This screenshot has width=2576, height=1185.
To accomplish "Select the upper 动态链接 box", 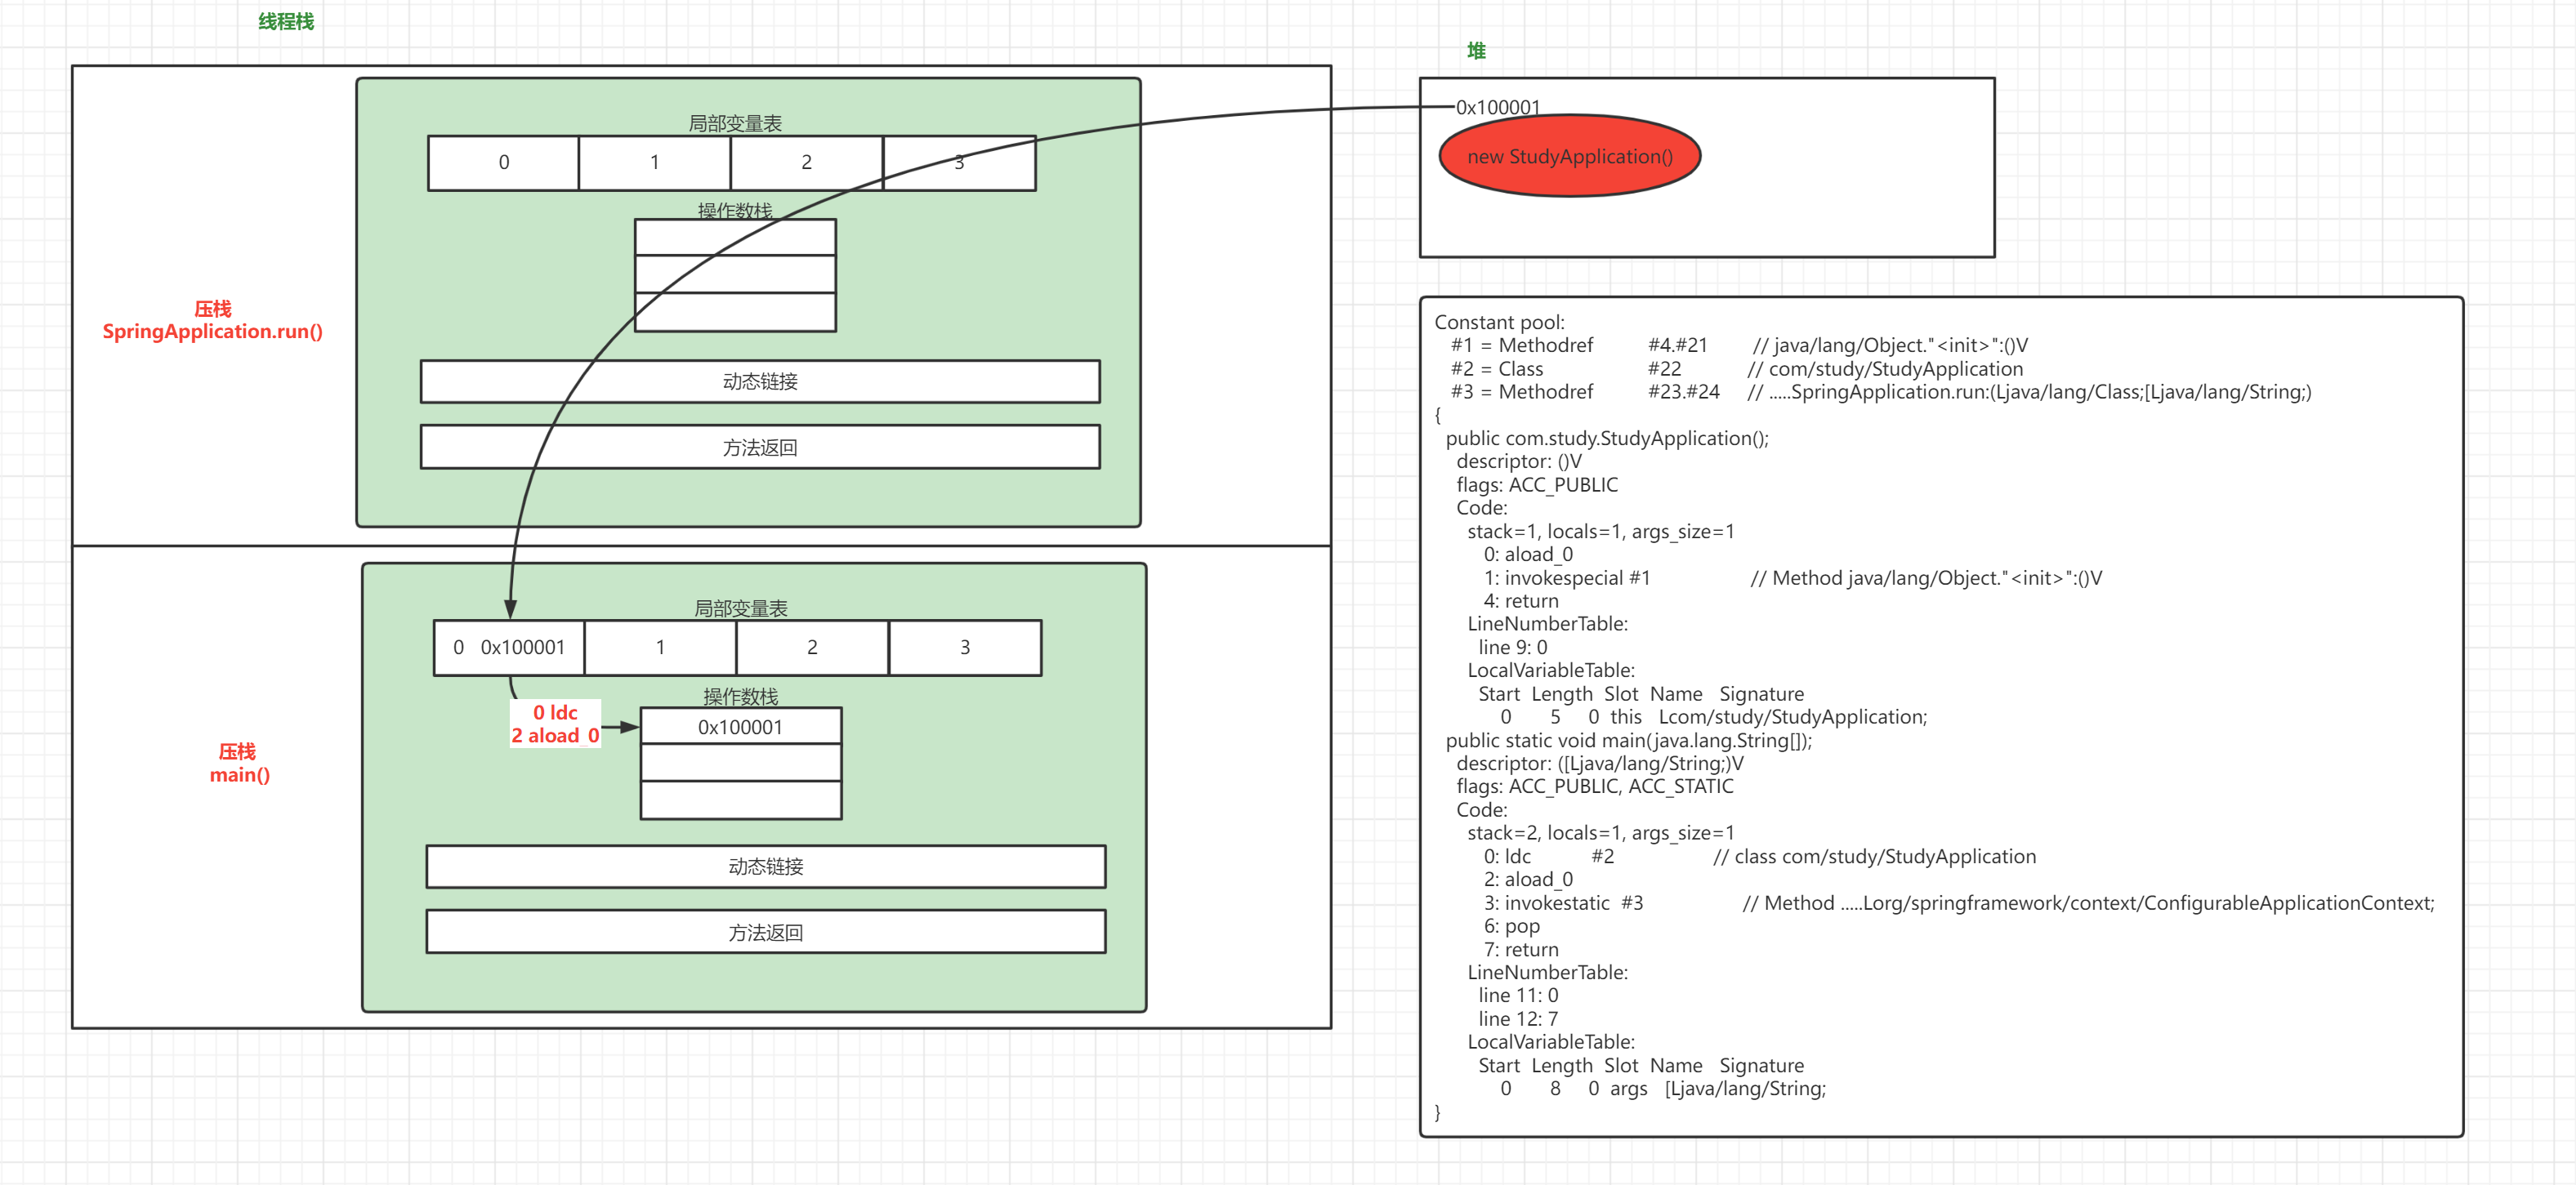I will [760, 381].
